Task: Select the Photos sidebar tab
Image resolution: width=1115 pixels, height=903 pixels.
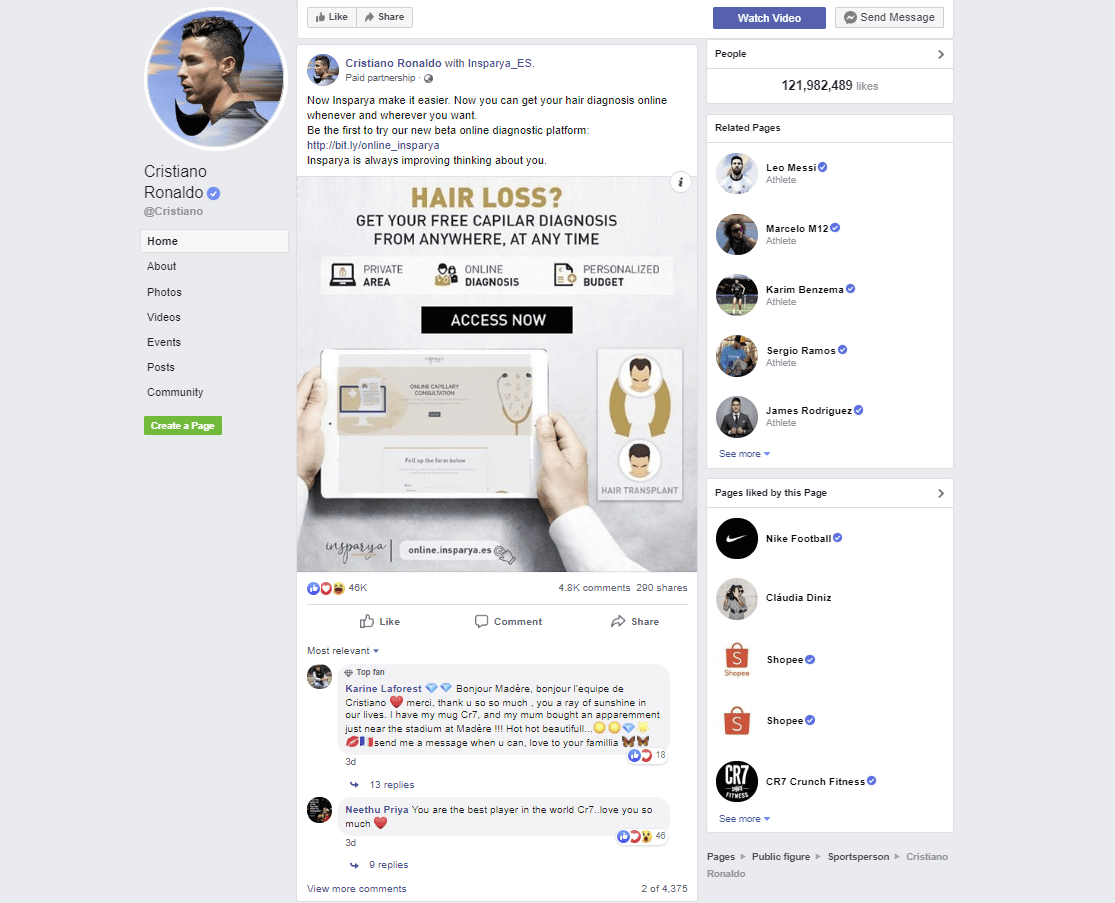Action: pyautogui.click(x=164, y=292)
